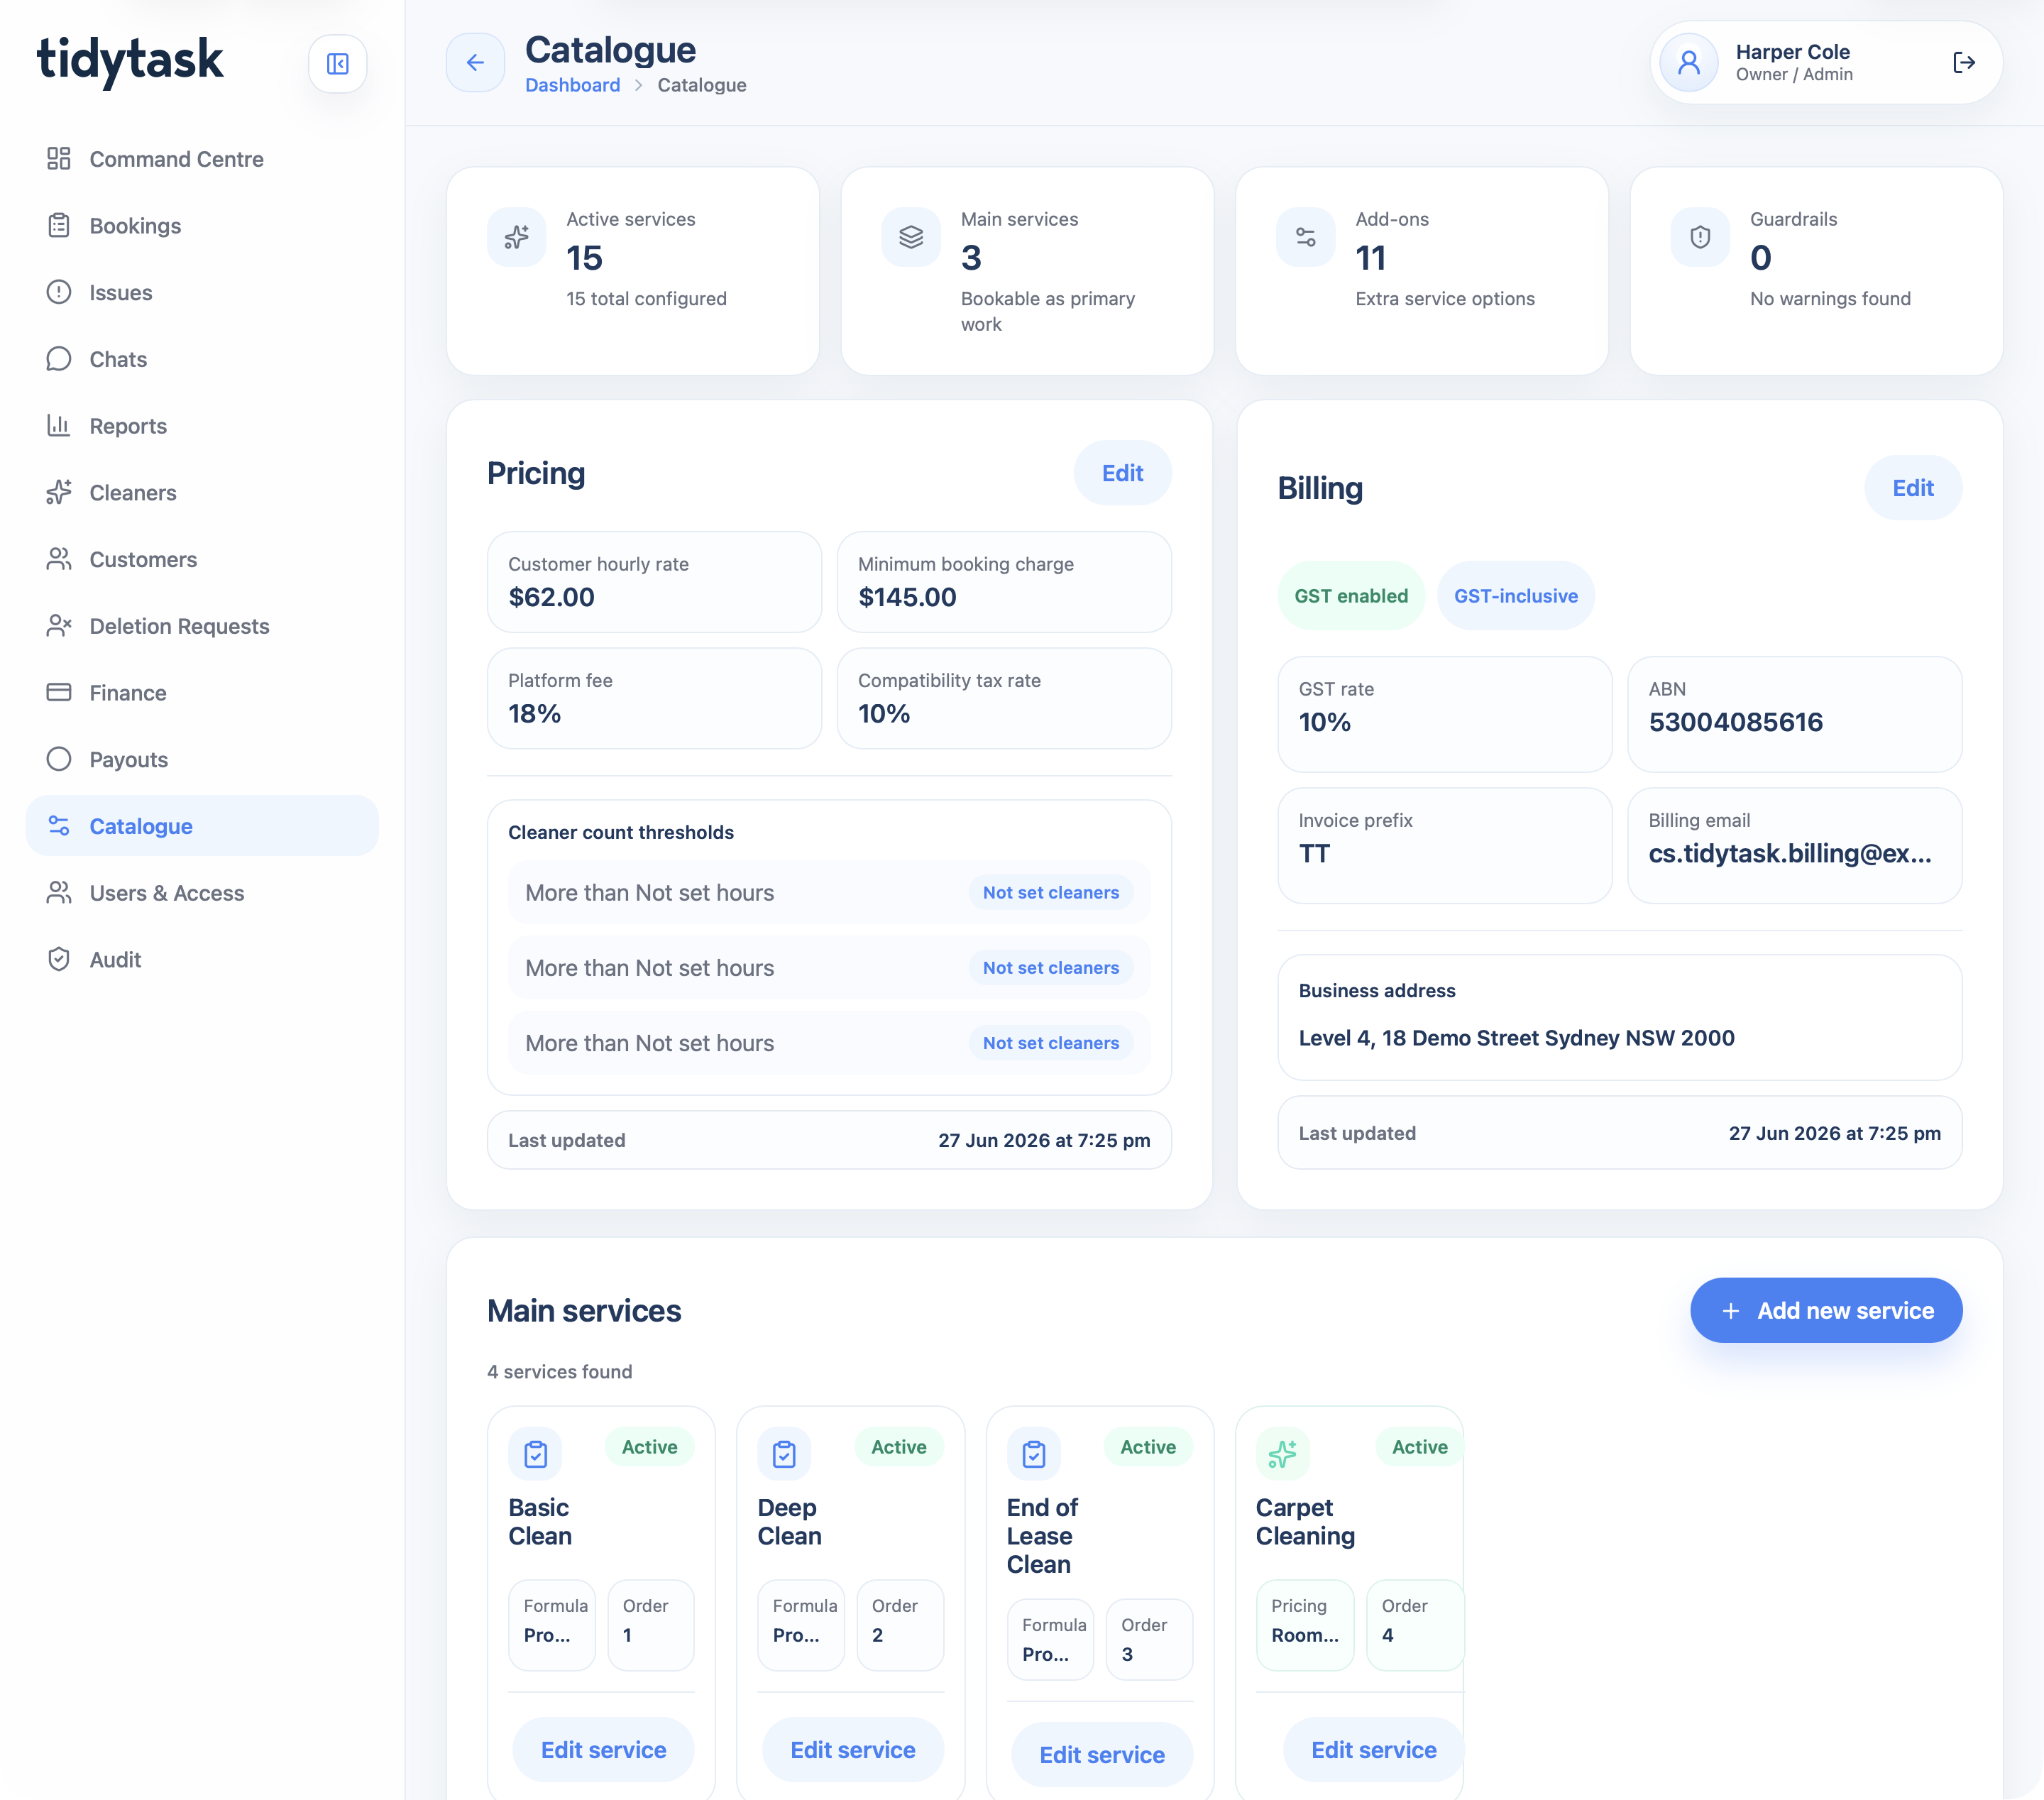Click the Active services sparkle icon
This screenshot has width=2044, height=1800.
tap(516, 237)
